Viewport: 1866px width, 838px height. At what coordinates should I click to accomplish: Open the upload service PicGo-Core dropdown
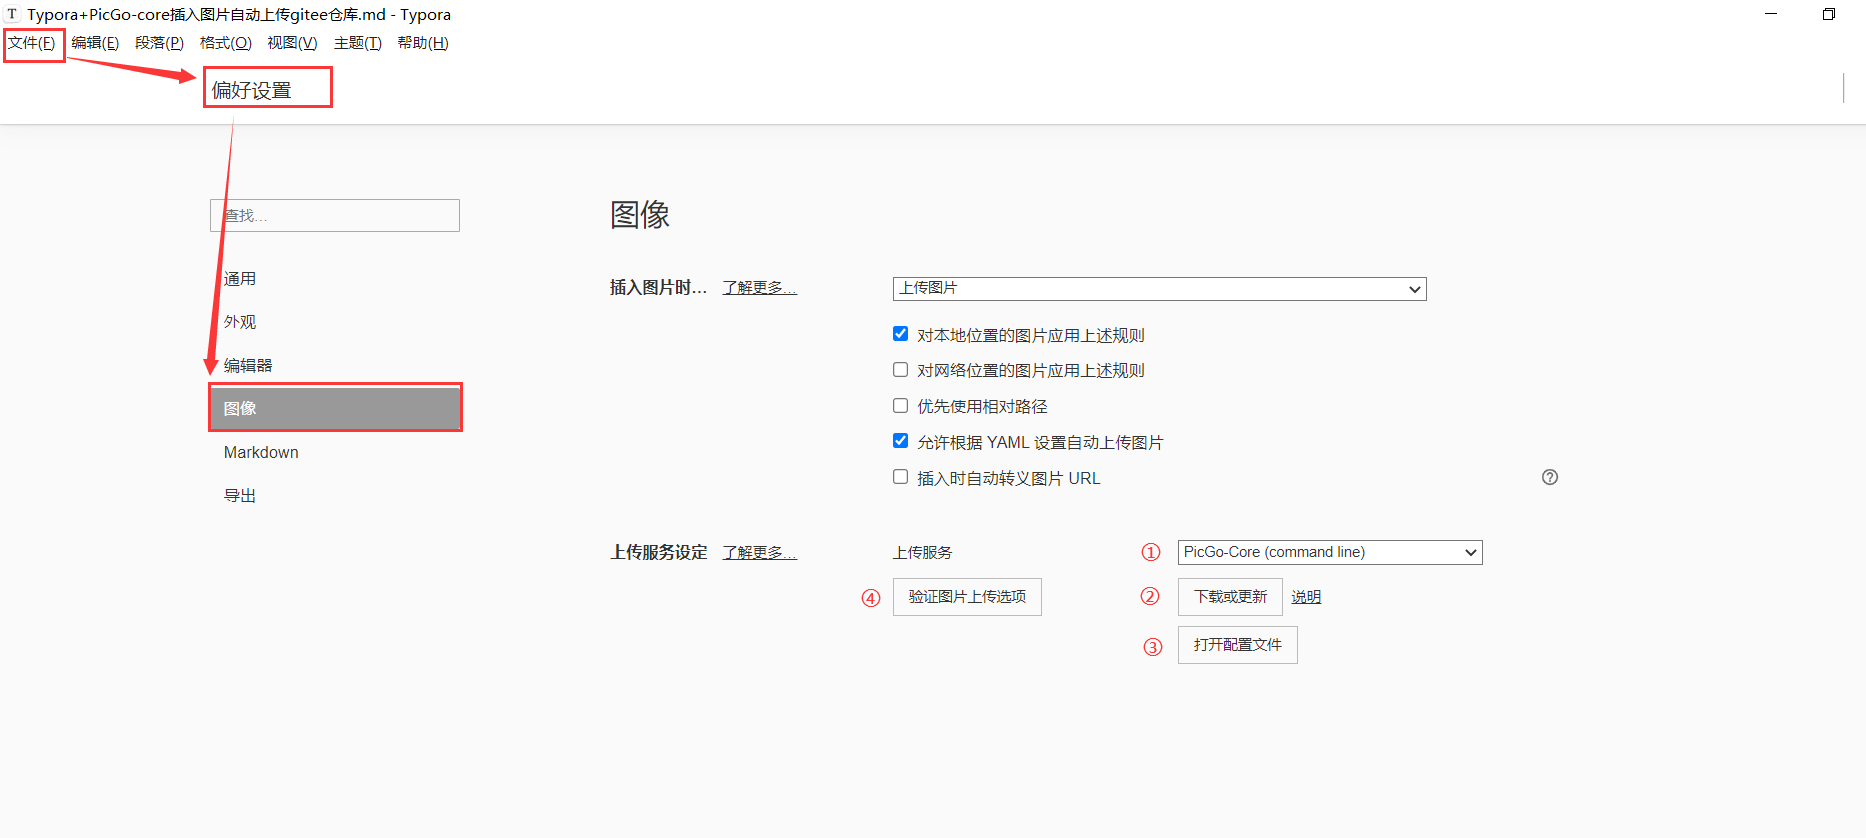point(1330,552)
